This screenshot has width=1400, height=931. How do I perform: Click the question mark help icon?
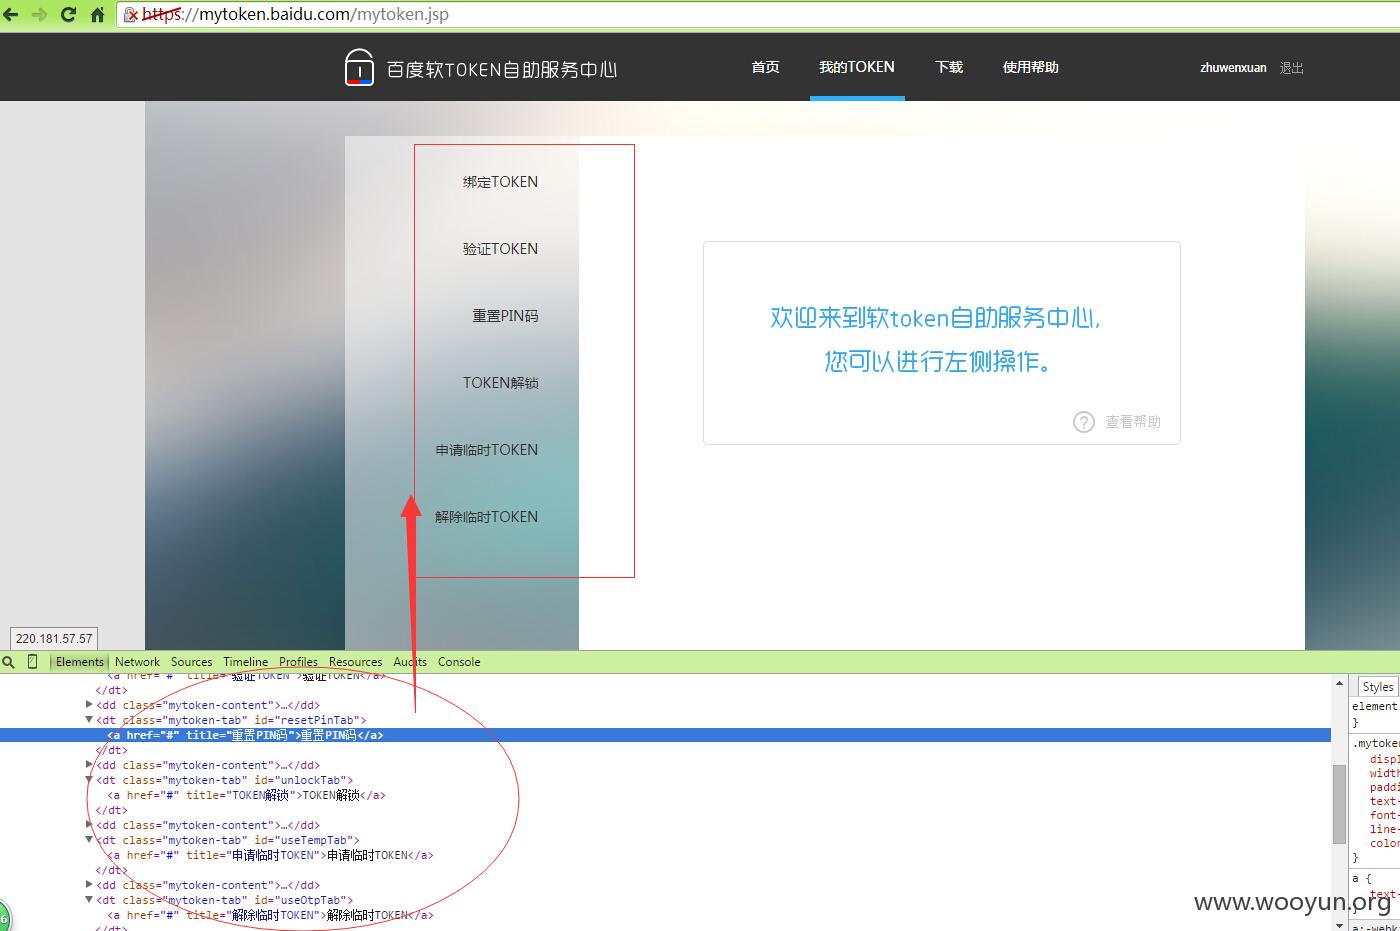(1084, 422)
